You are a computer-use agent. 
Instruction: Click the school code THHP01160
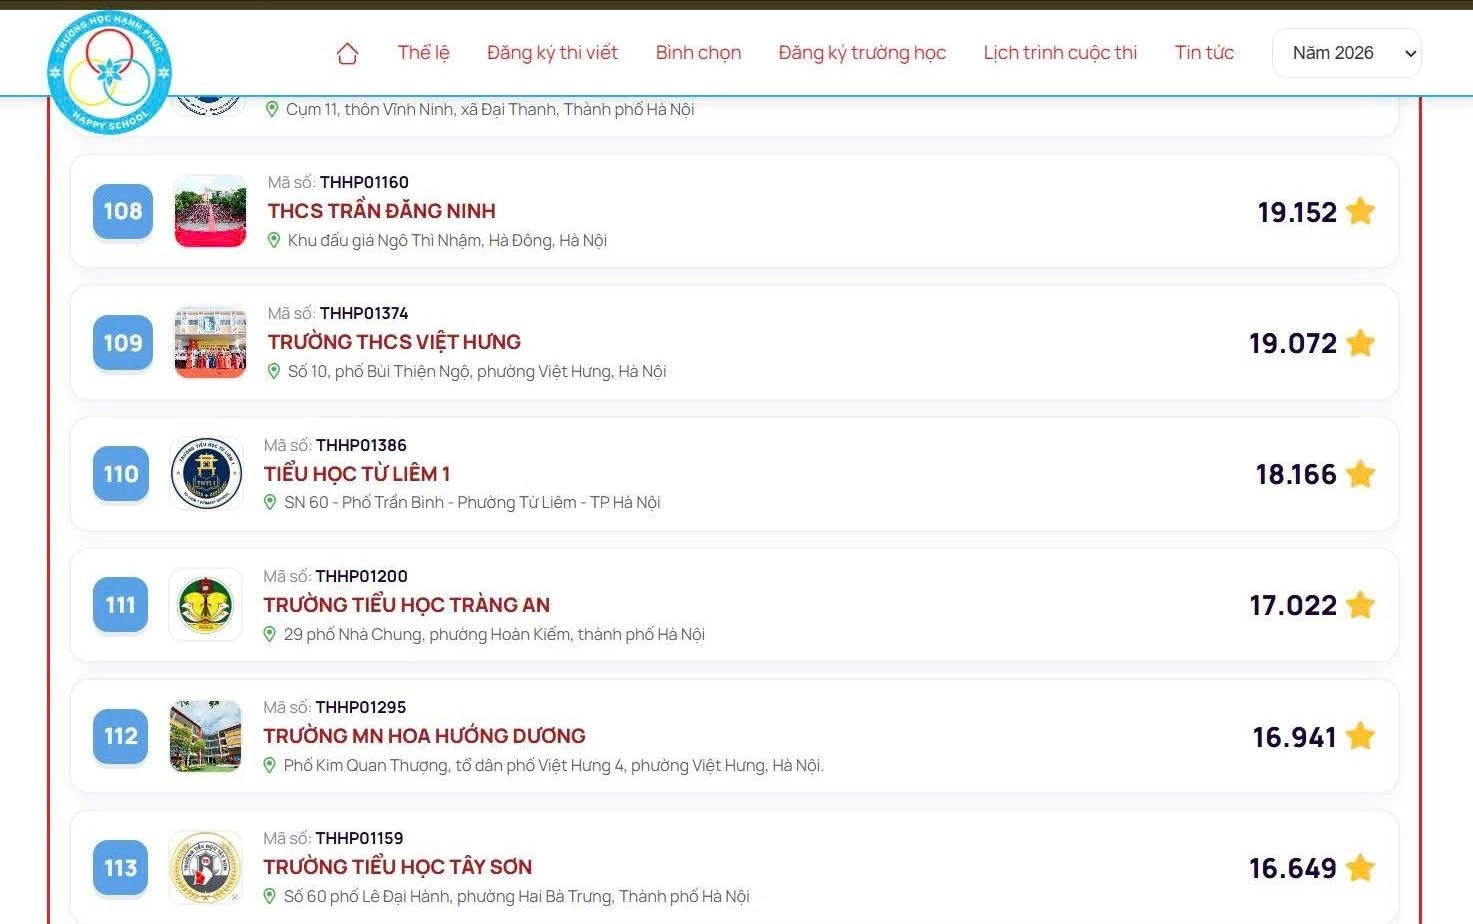pos(364,182)
